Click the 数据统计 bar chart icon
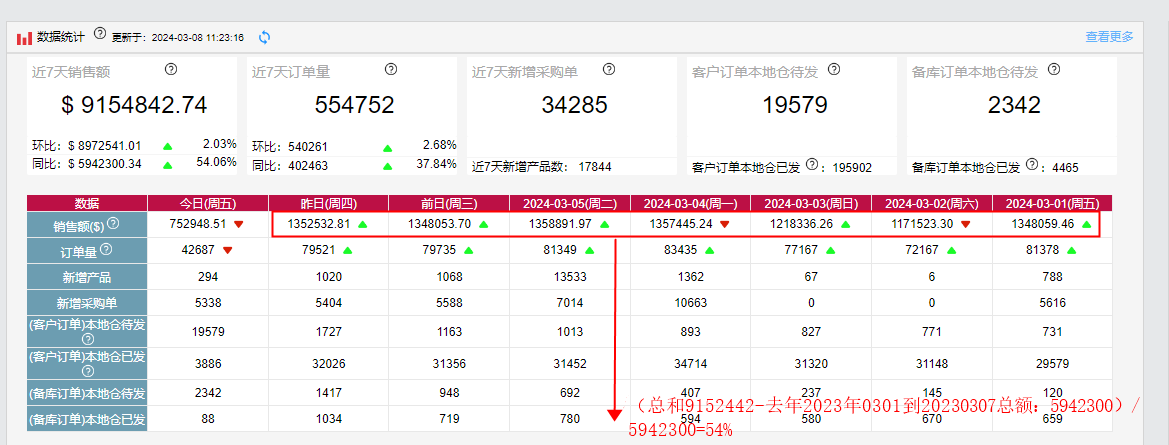The width and height of the screenshot is (1169, 445). [x=25, y=37]
